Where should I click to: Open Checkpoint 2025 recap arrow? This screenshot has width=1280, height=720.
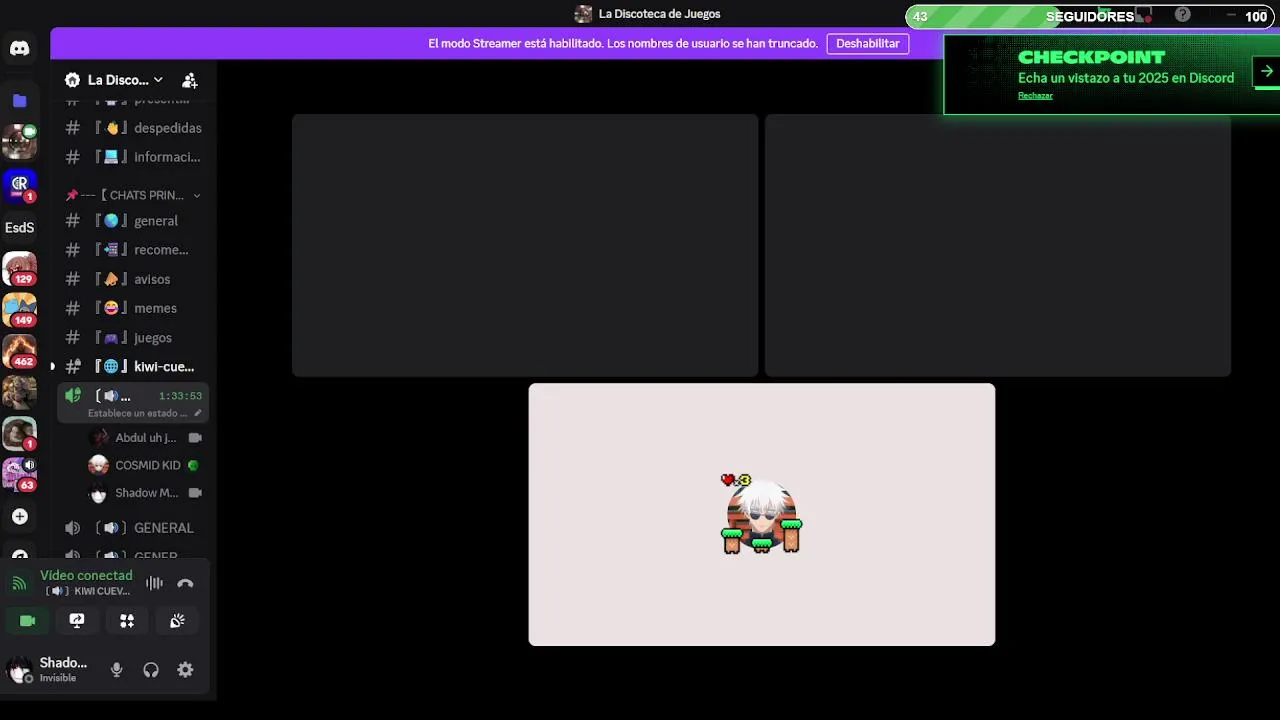tap(1266, 72)
